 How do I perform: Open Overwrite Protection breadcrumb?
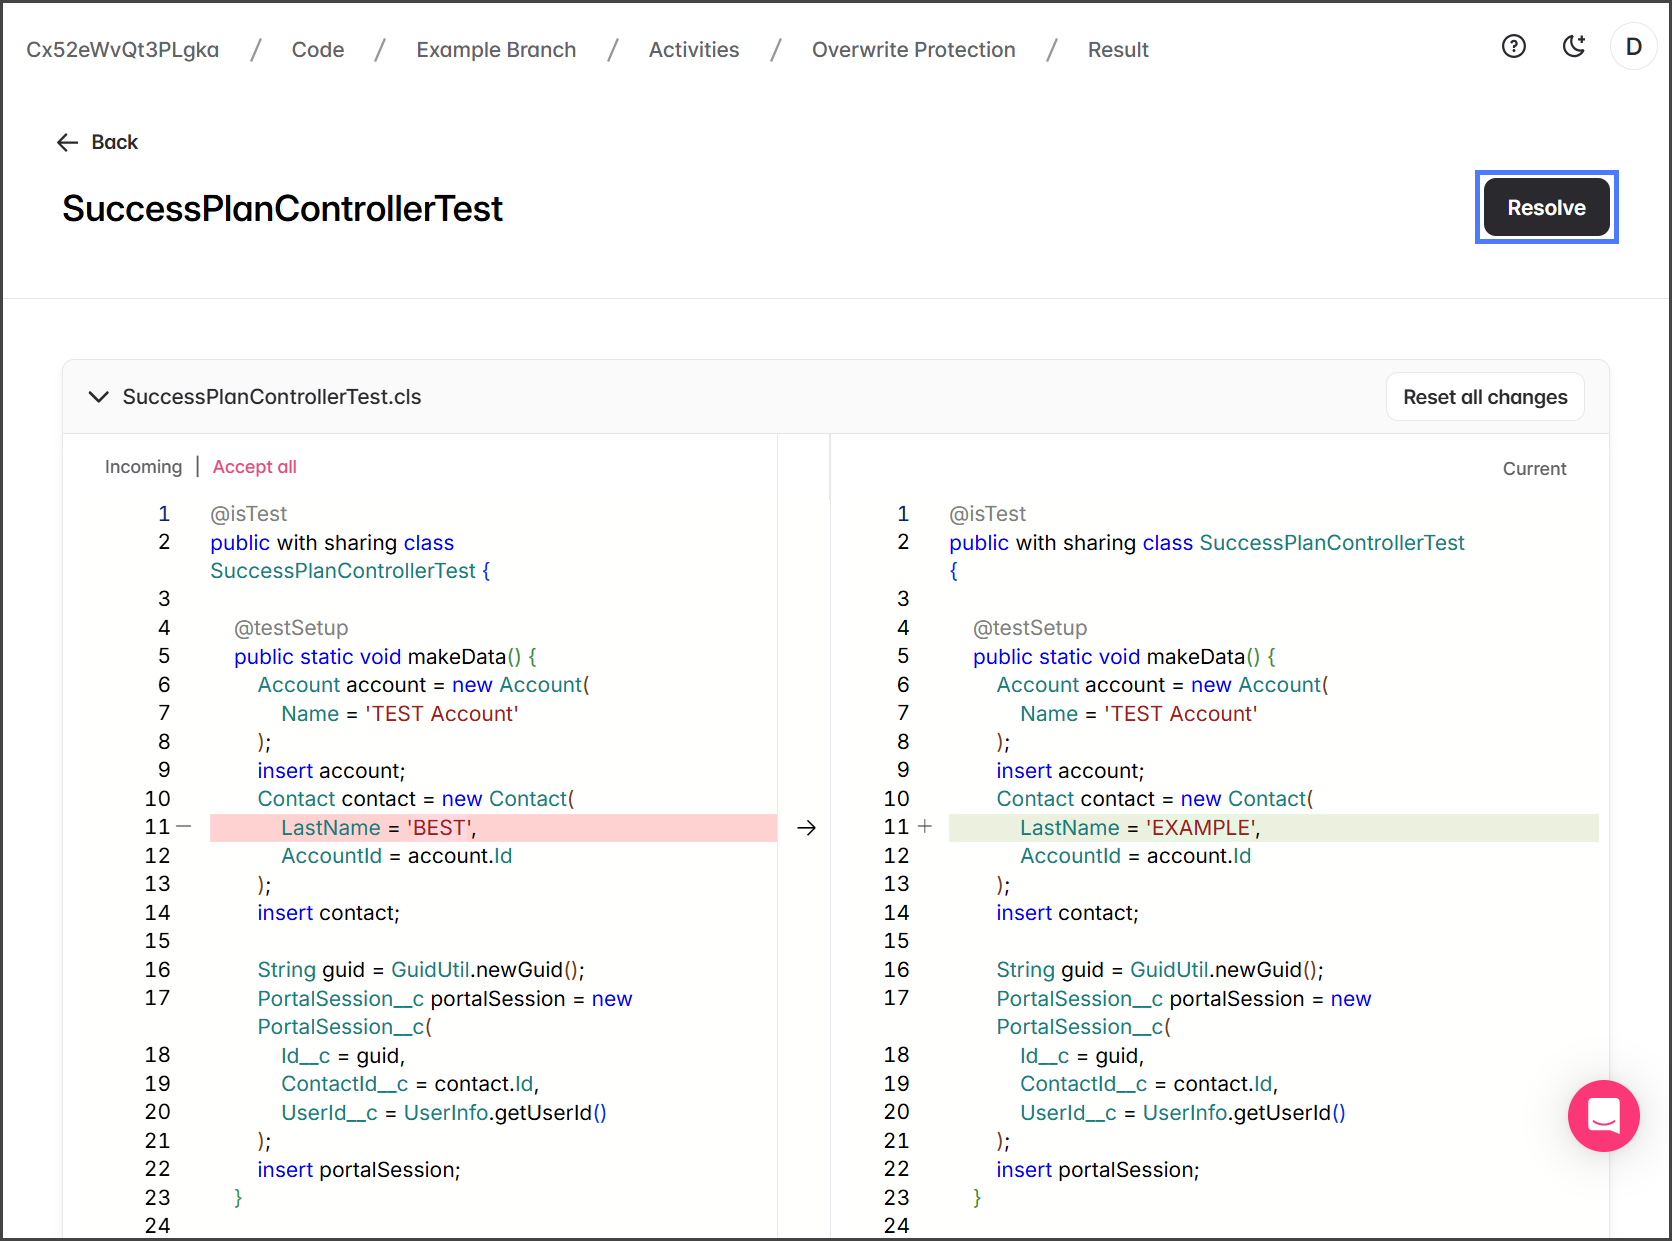[913, 50]
